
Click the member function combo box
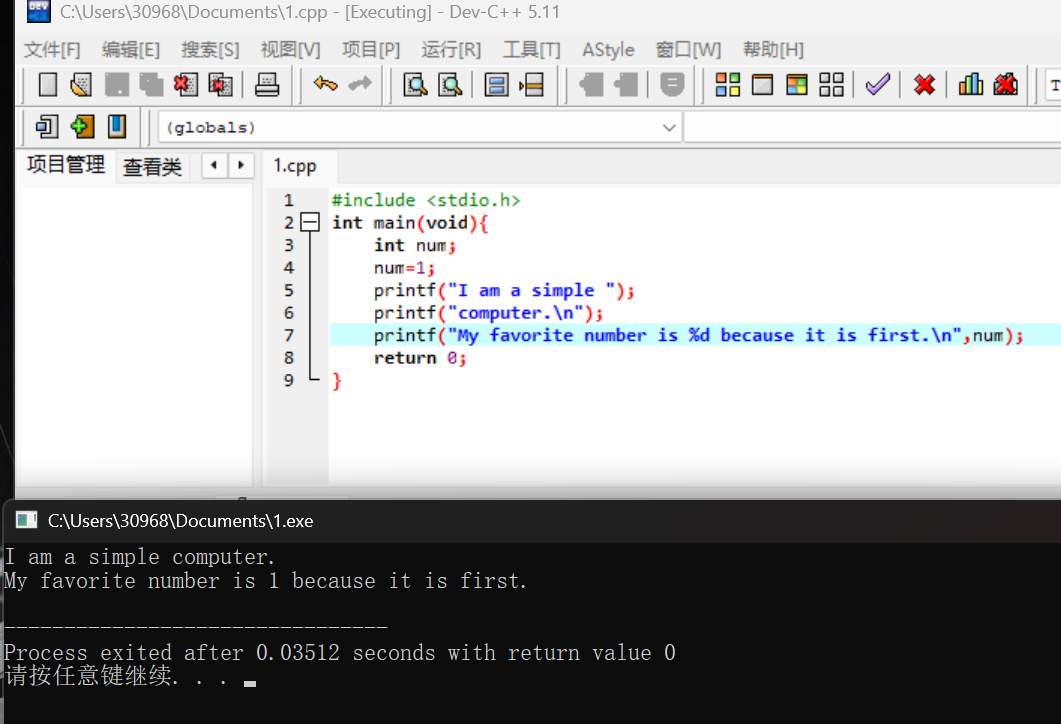pyautogui.click(x=873, y=127)
